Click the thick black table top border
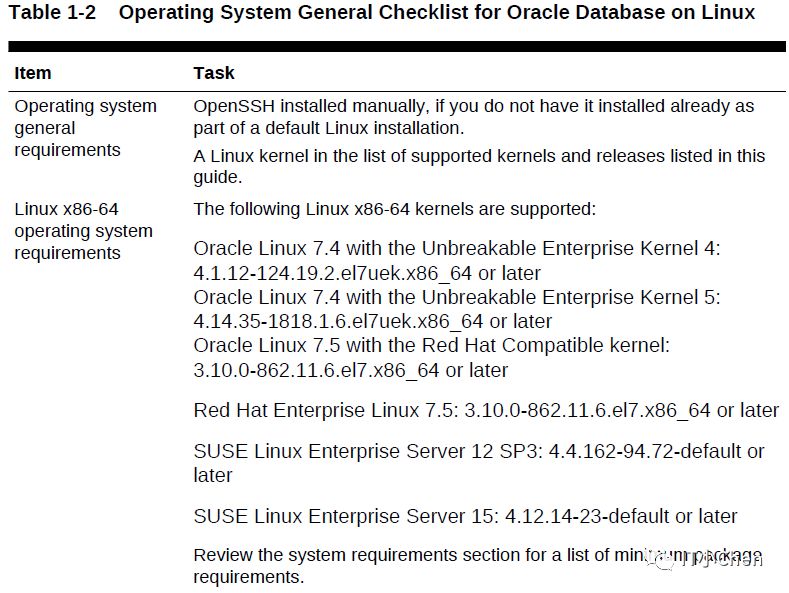The image size is (789, 593). tap(397, 46)
